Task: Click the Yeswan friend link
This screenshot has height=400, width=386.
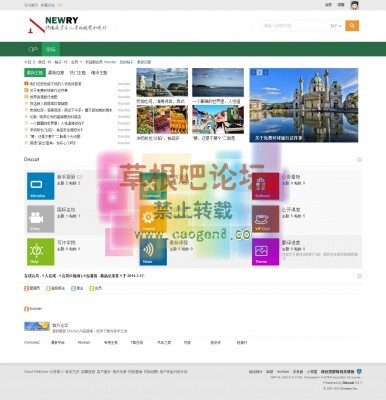Action: [84, 342]
